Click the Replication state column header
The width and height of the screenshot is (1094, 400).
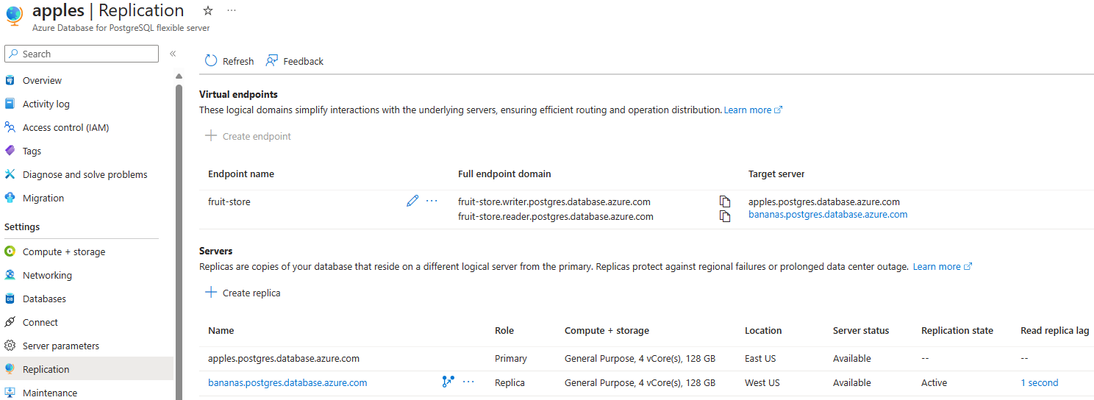click(x=957, y=330)
